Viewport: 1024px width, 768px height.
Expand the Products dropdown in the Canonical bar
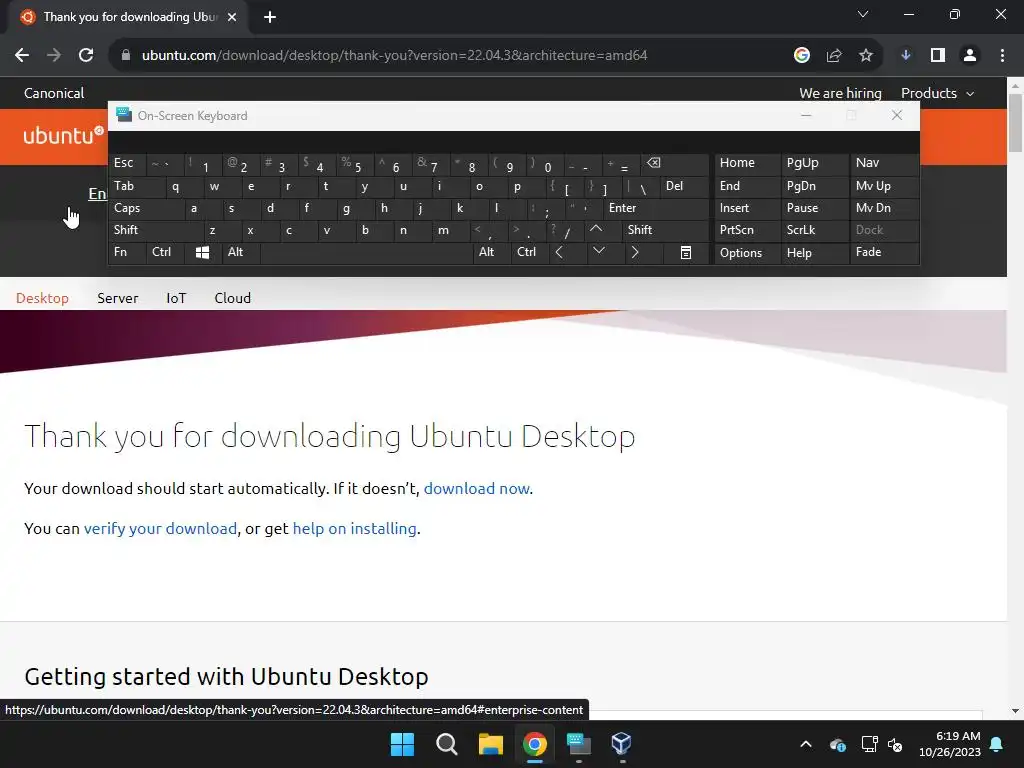pyautogui.click(x=937, y=93)
